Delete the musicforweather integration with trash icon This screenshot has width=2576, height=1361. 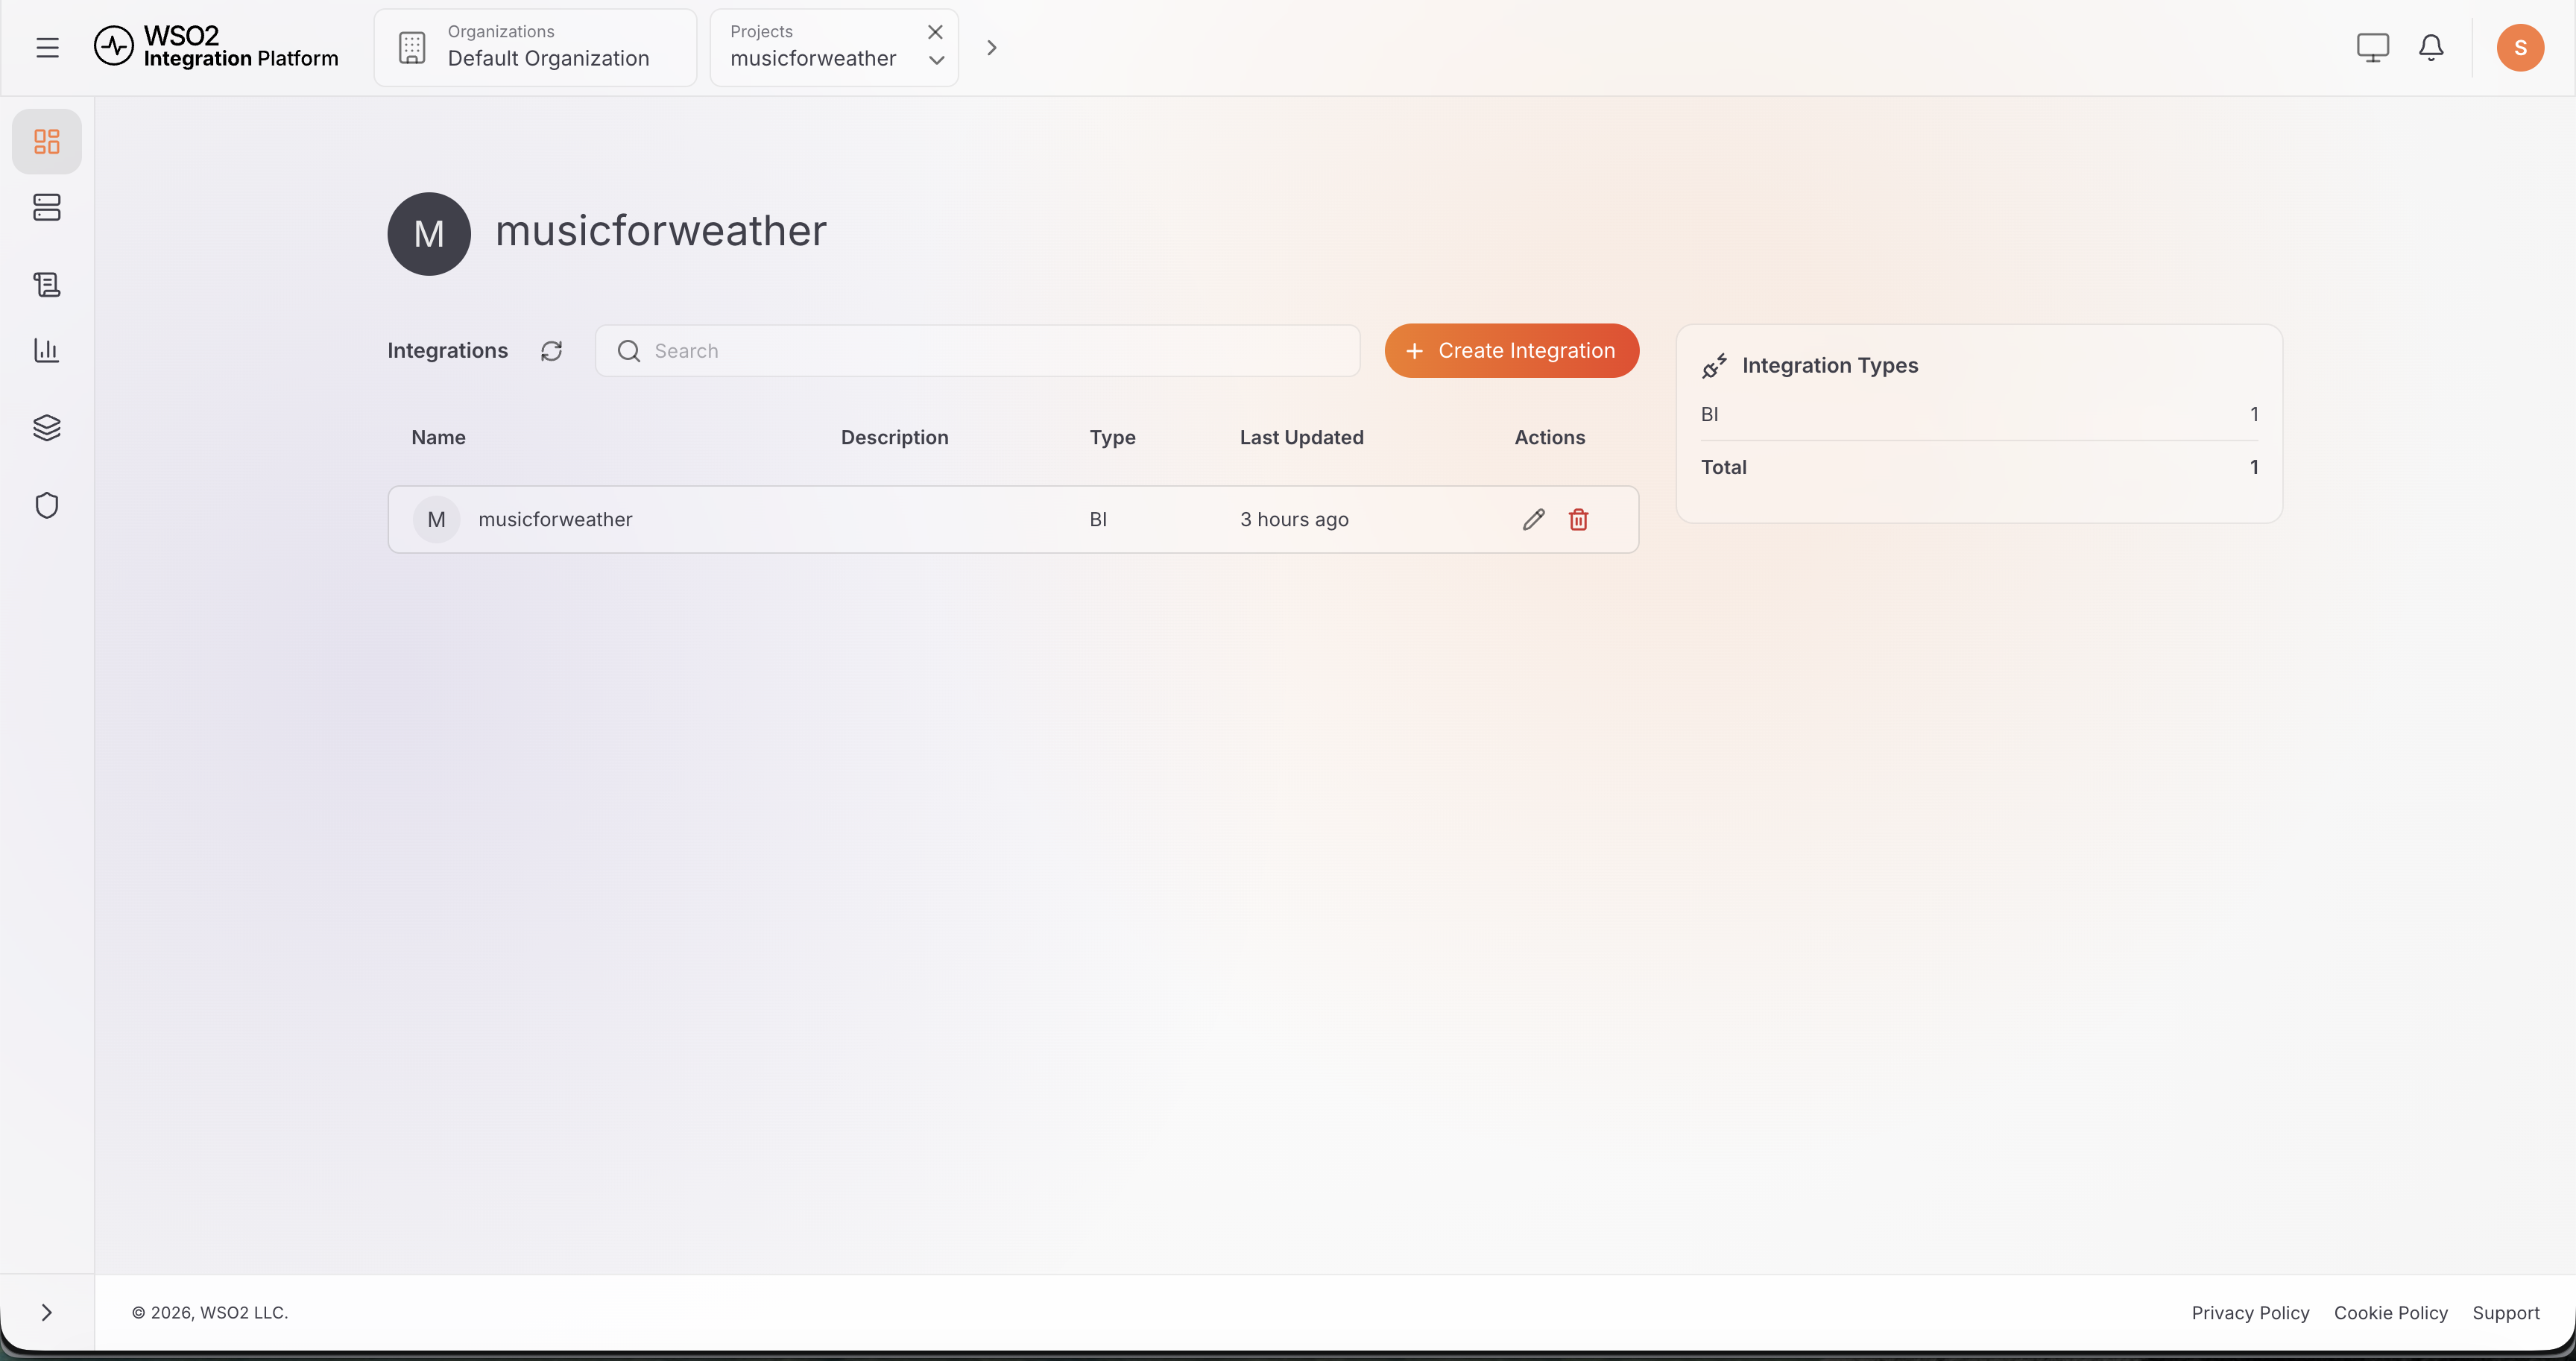click(x=1578, y=519)
